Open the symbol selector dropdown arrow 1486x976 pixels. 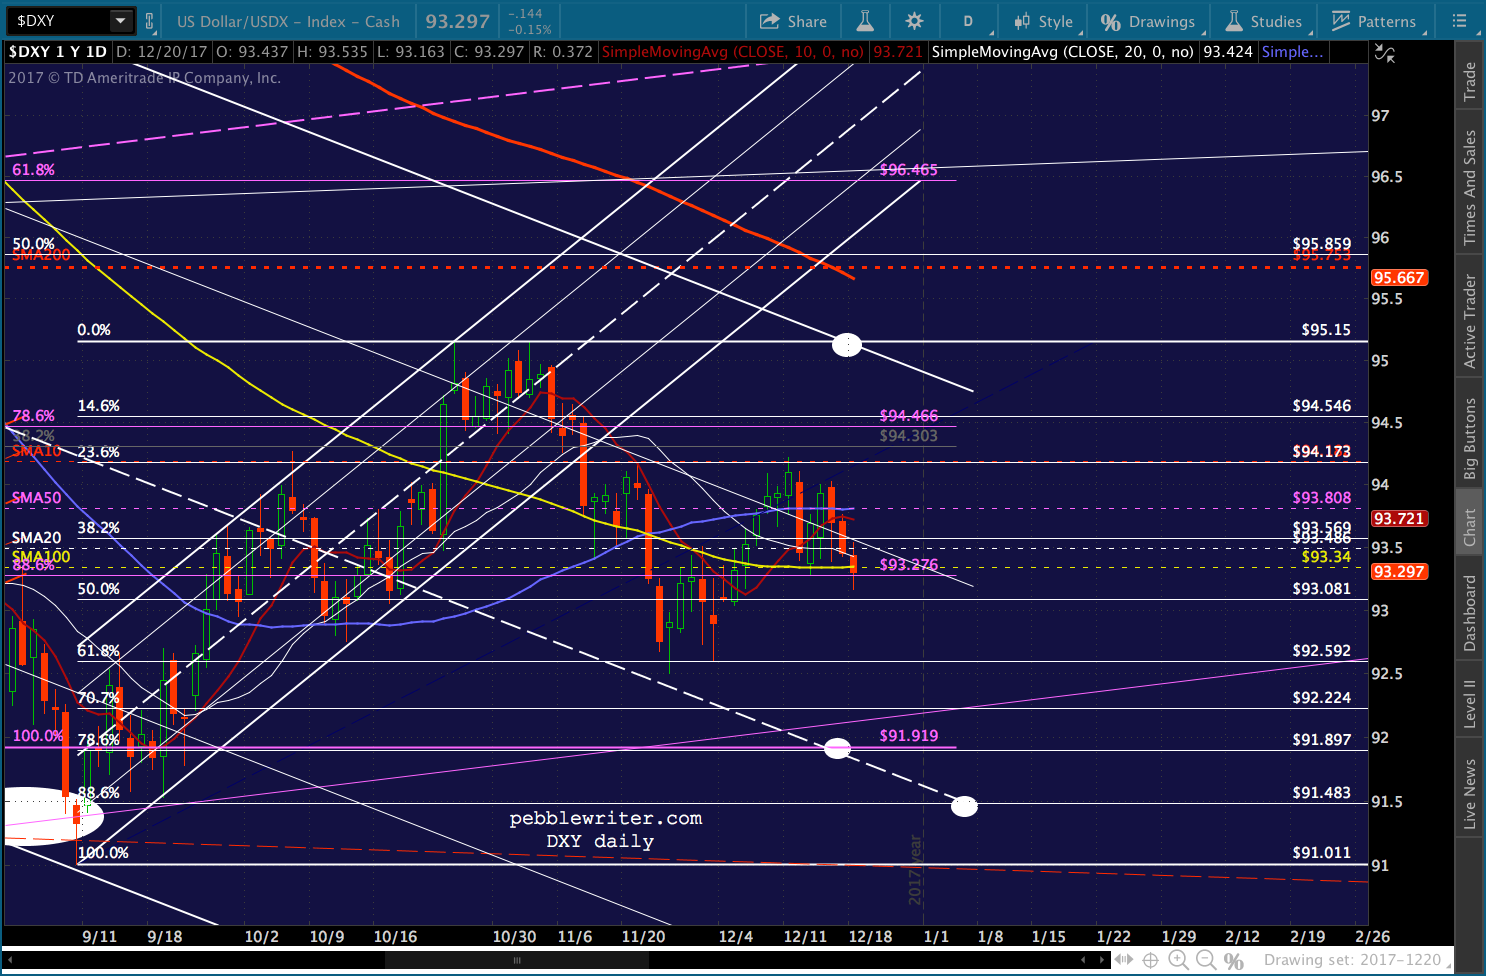[x=121, y=20]
